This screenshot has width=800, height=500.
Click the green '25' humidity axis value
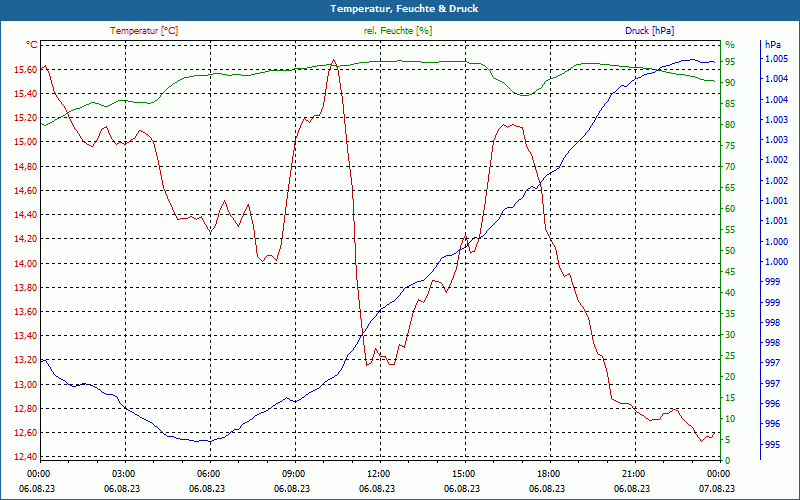point(730,356)
